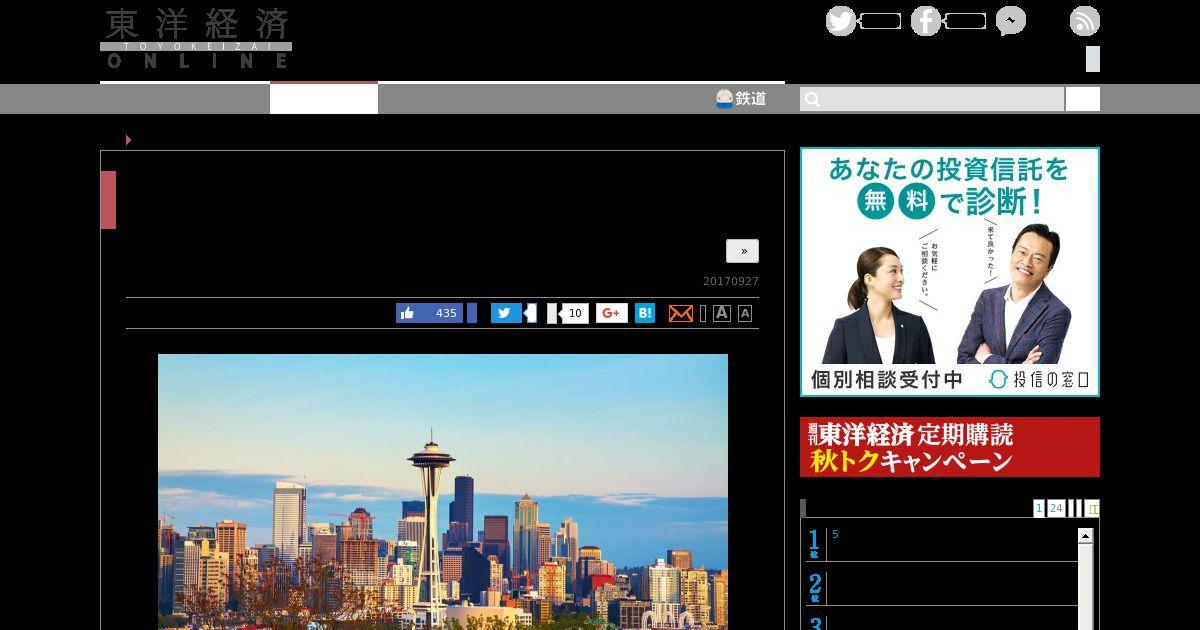Click the Twitter follower count box in header
Image resolution: width=1200 pixels, height=630 pixels.
coord(880,21)
